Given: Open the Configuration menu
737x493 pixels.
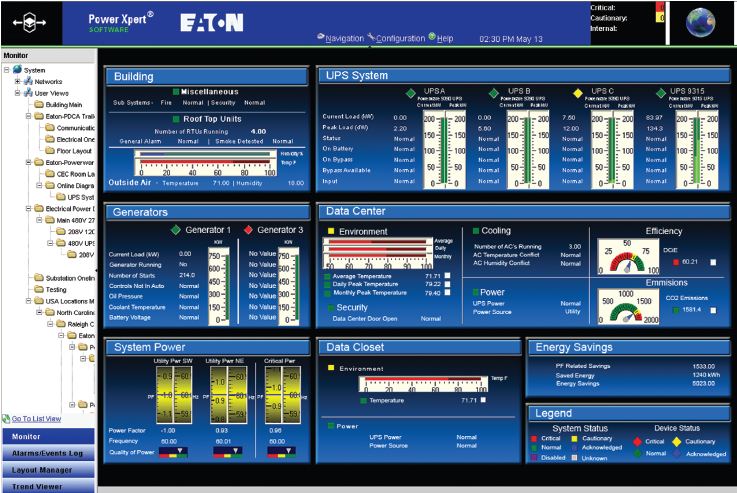Looking at the screenshot, I should (396, 38).
